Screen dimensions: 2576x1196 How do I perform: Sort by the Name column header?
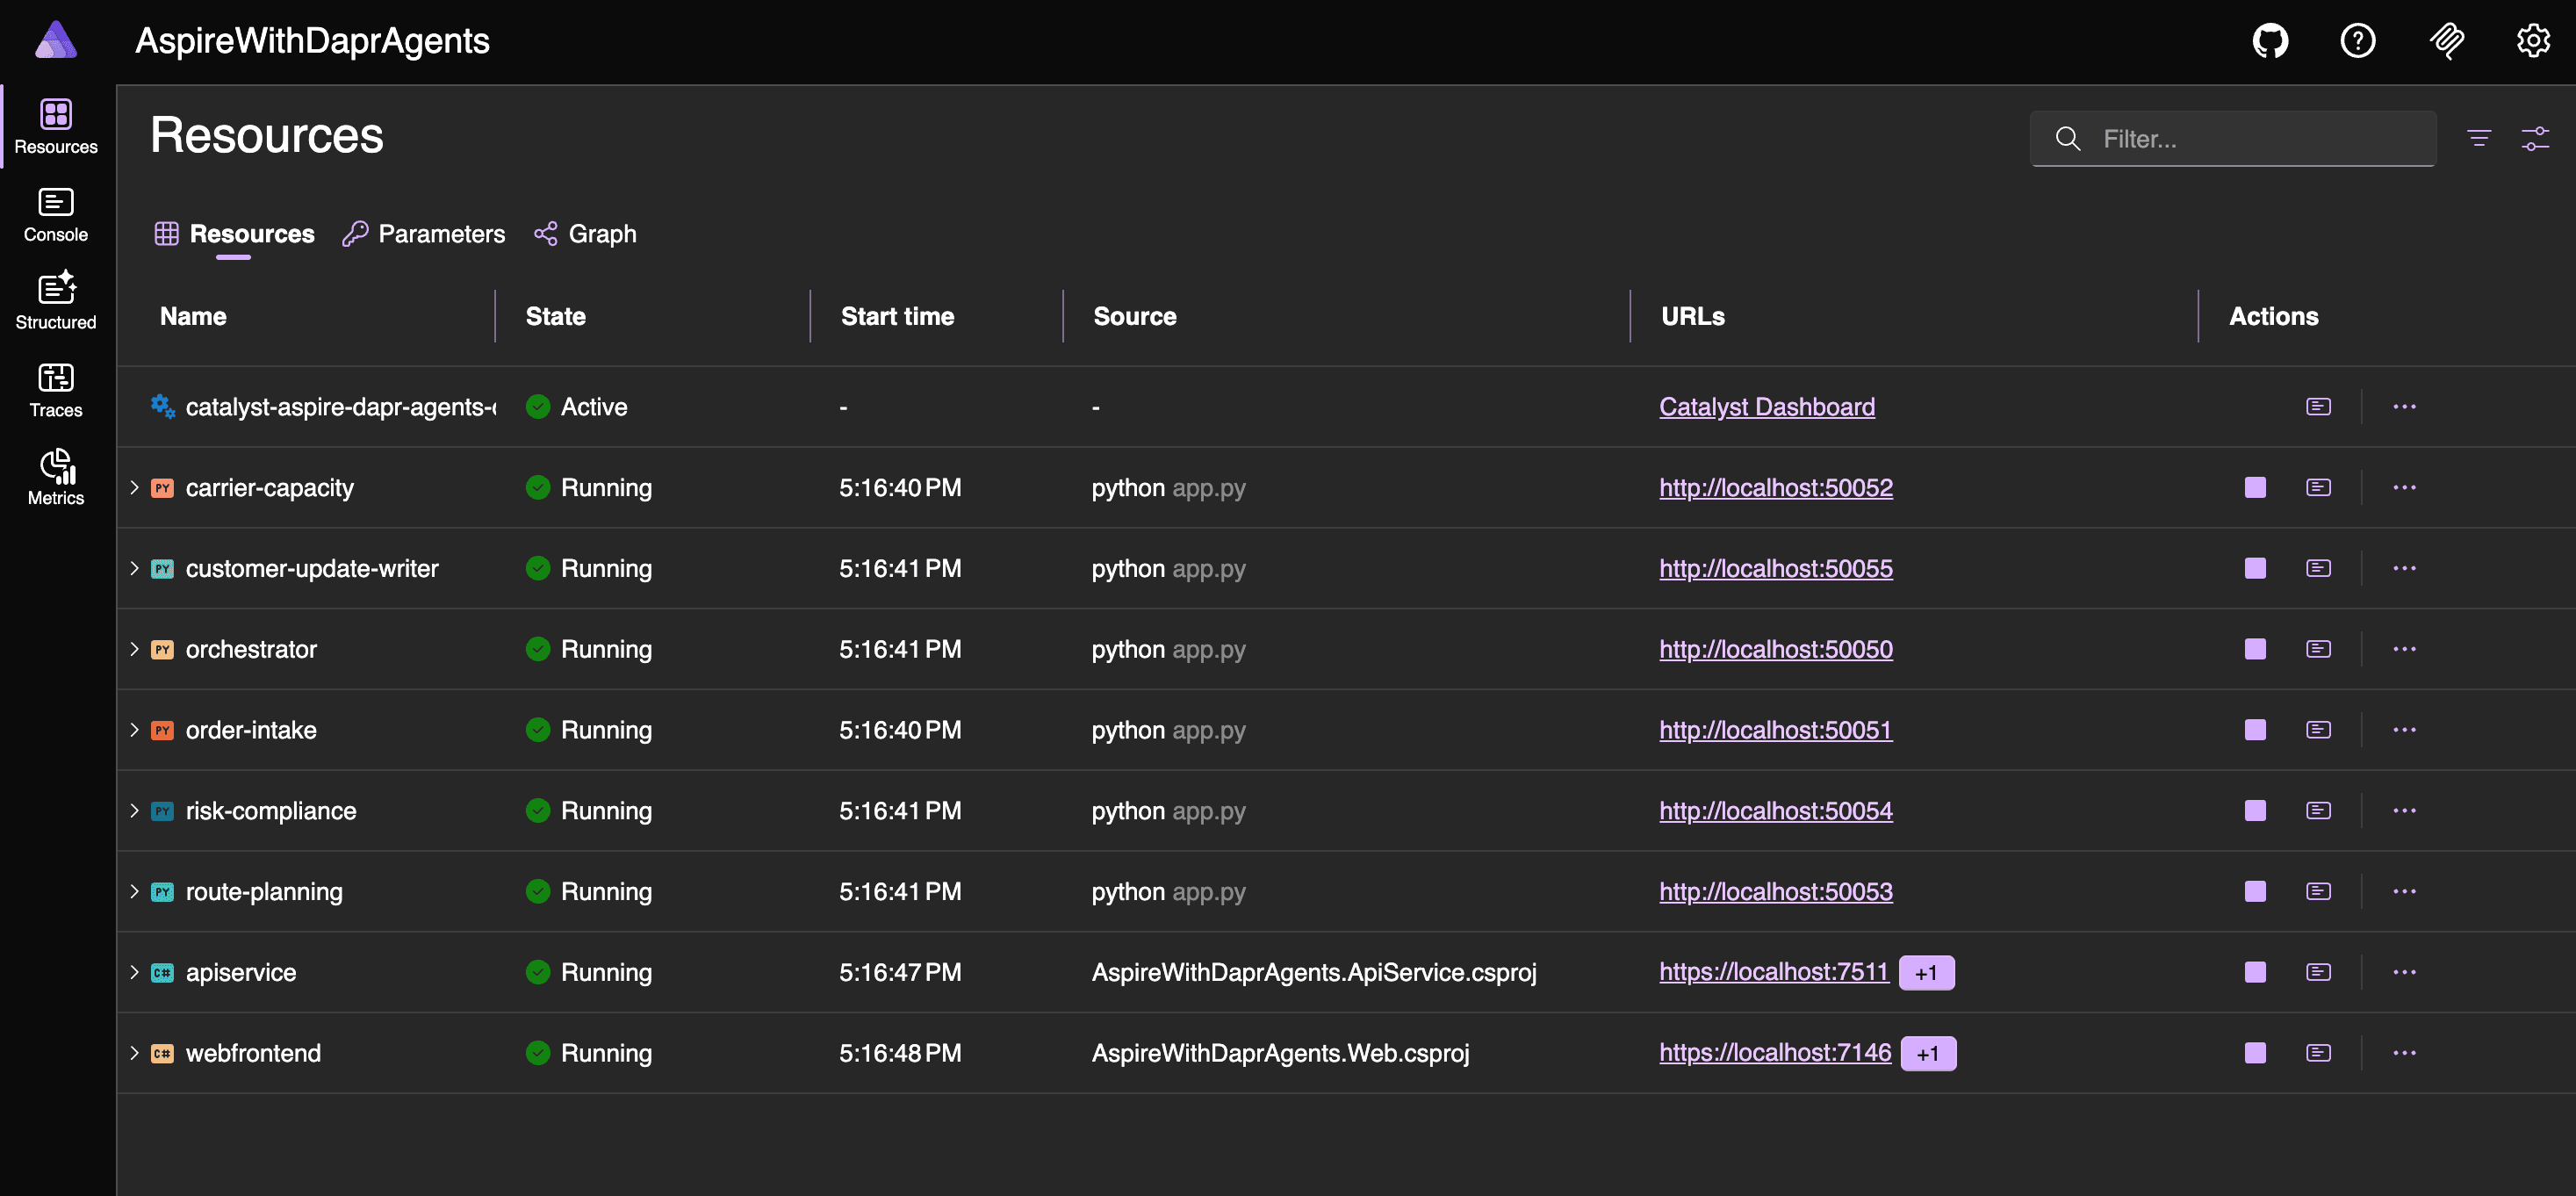[x=193, y=316]
